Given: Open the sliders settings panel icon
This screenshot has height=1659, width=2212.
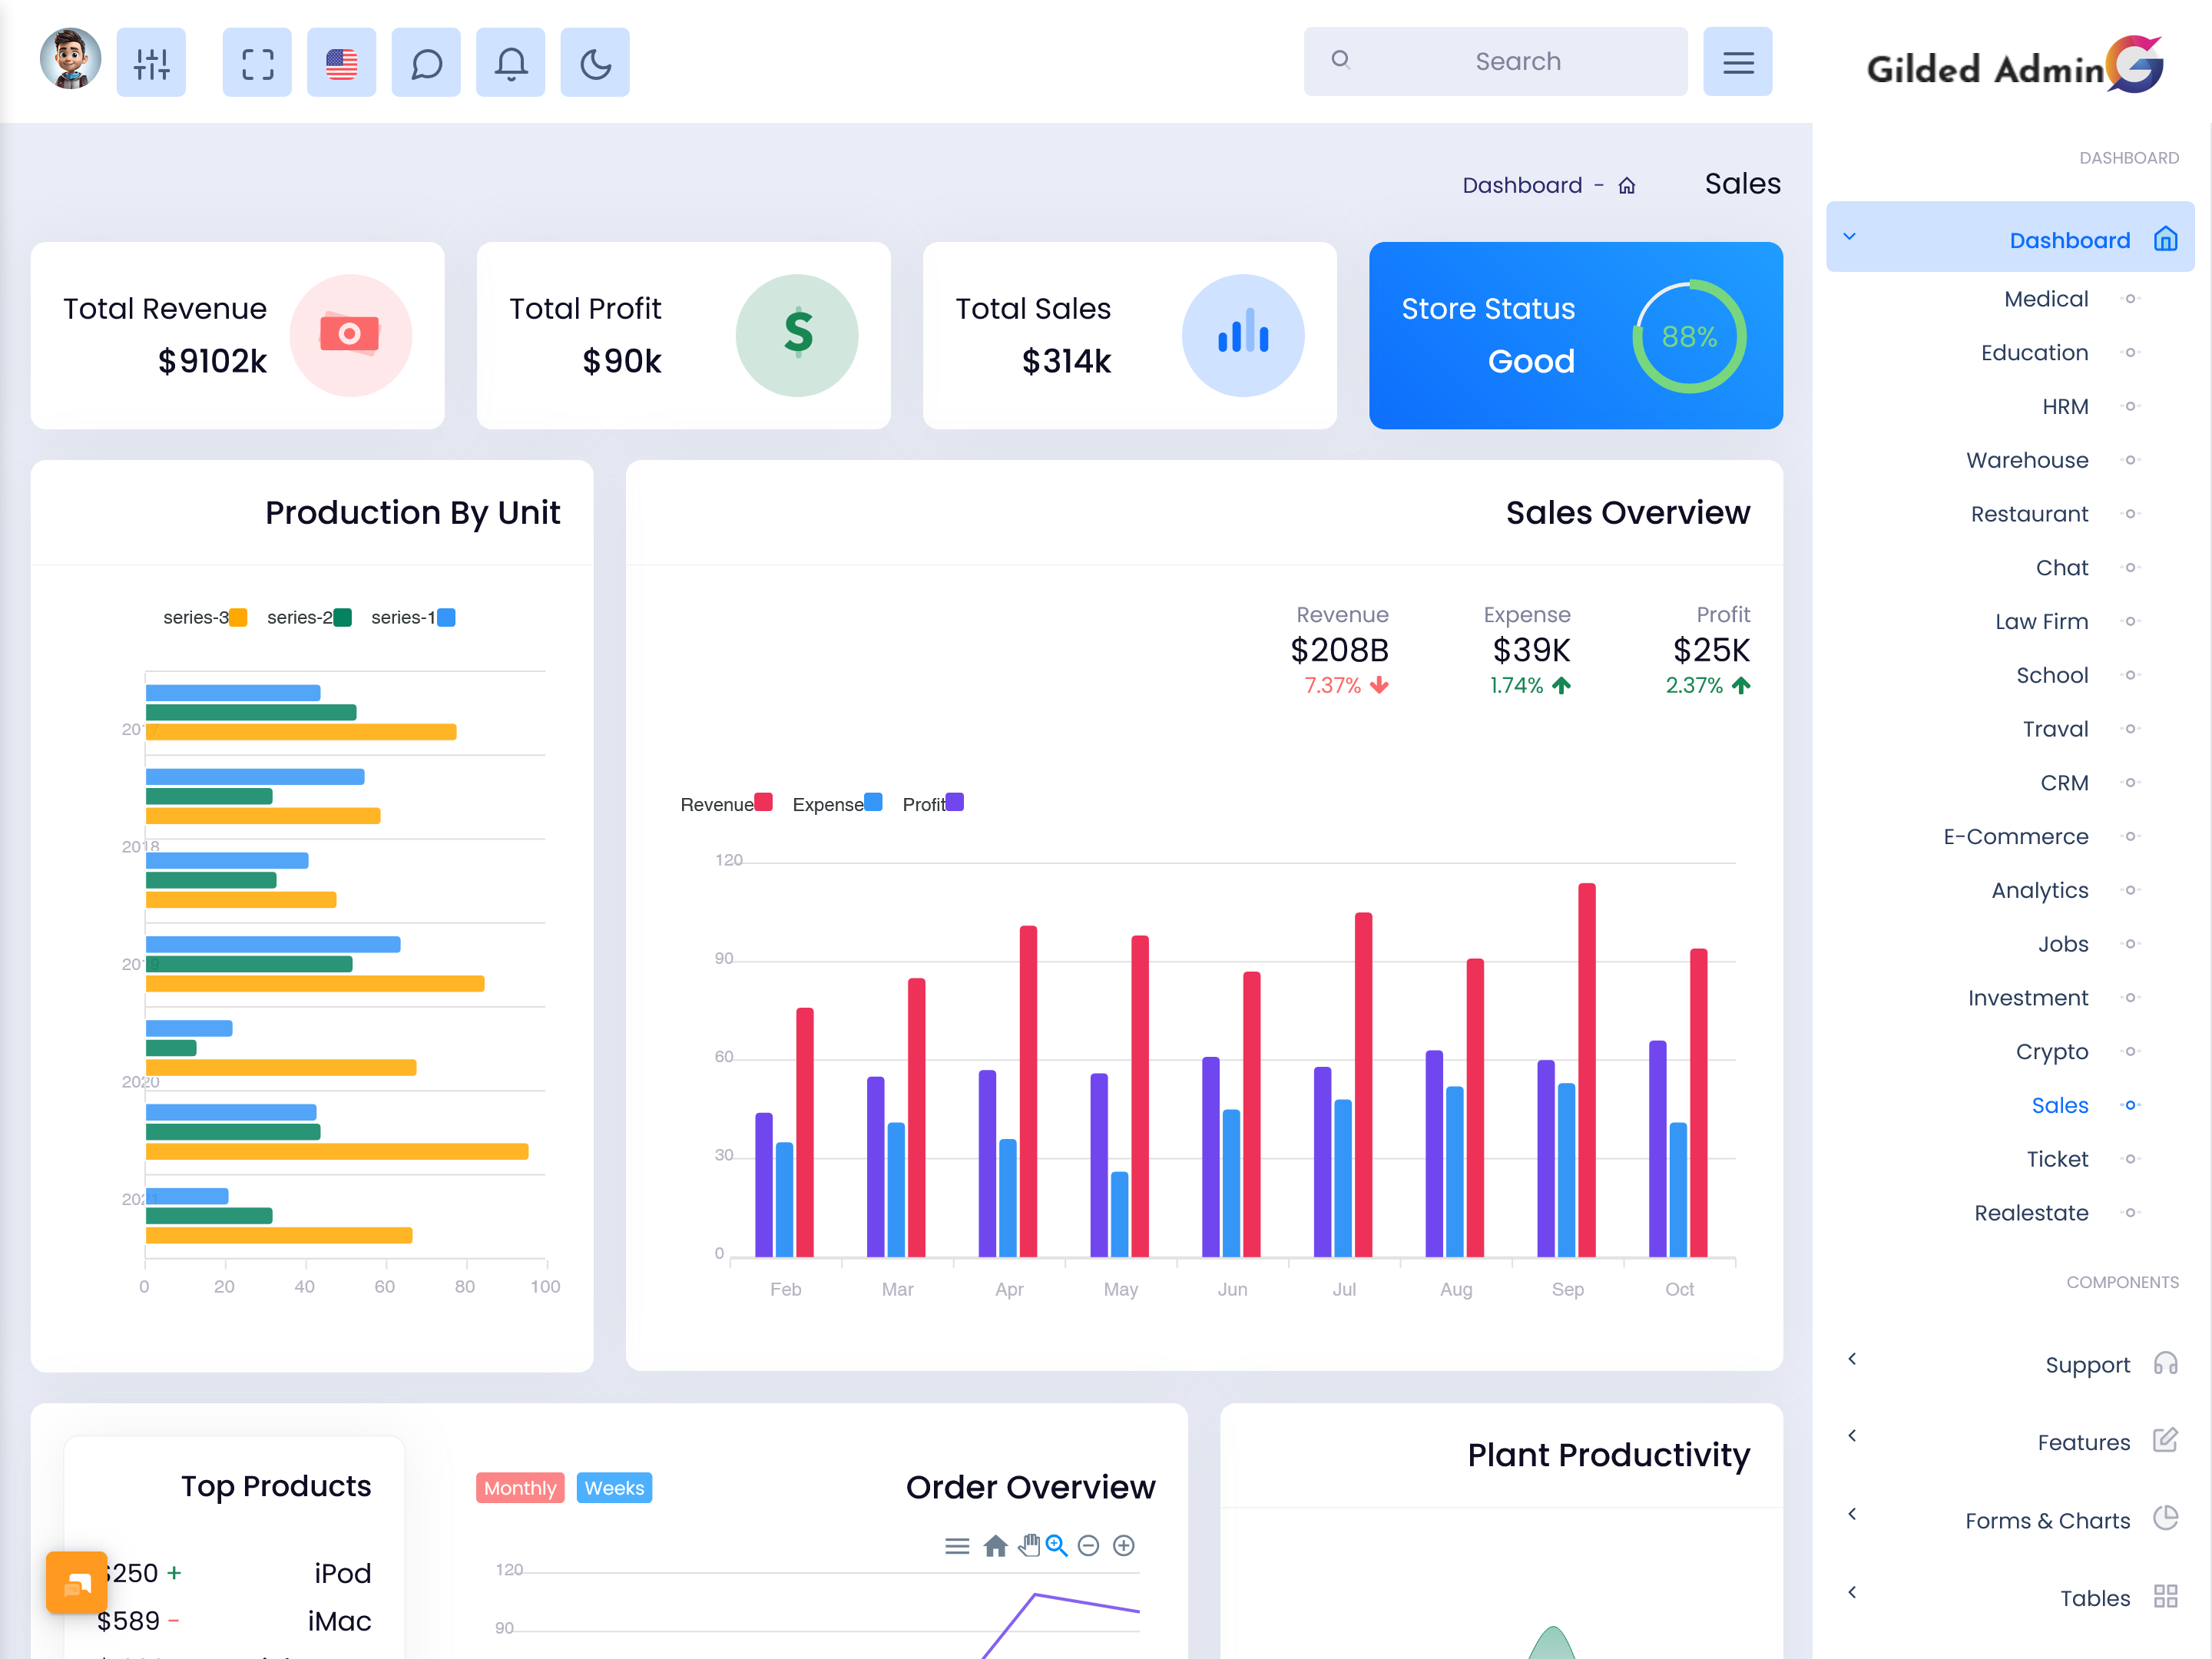Looking at the screenshot, I should 151,62.
